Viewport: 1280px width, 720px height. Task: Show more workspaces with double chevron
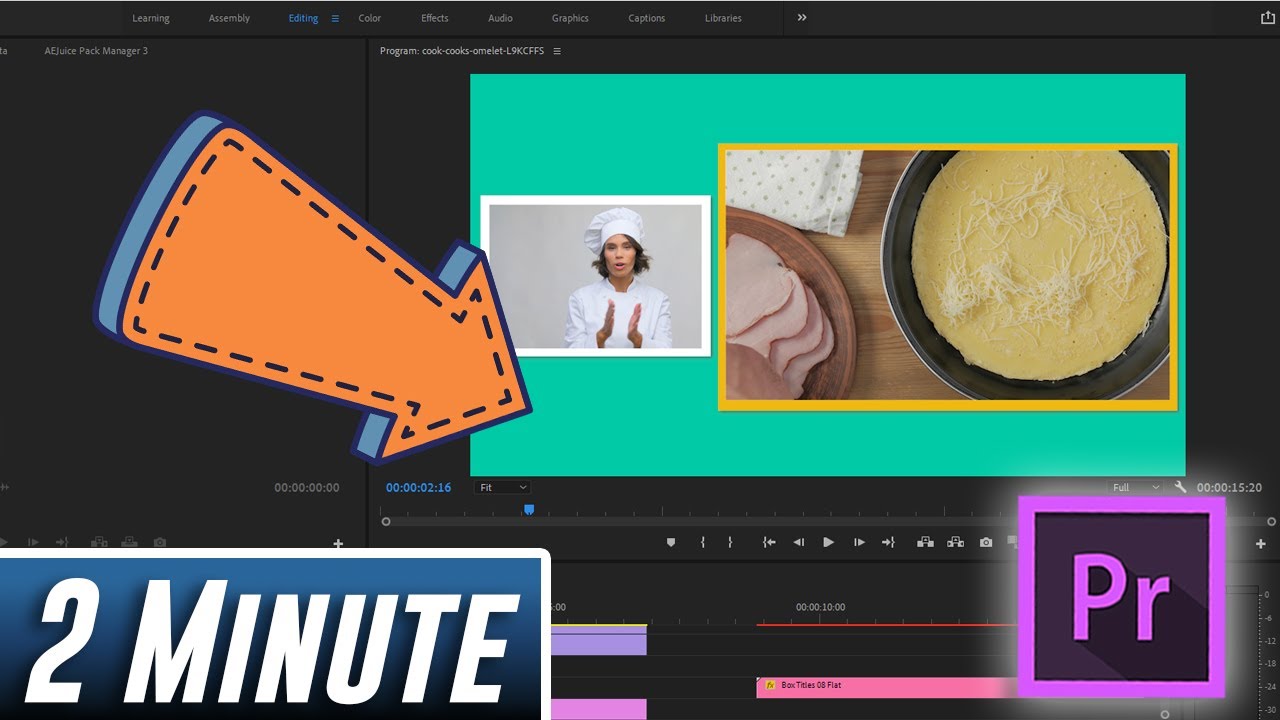pyautogui.click(x=802, y=17)
